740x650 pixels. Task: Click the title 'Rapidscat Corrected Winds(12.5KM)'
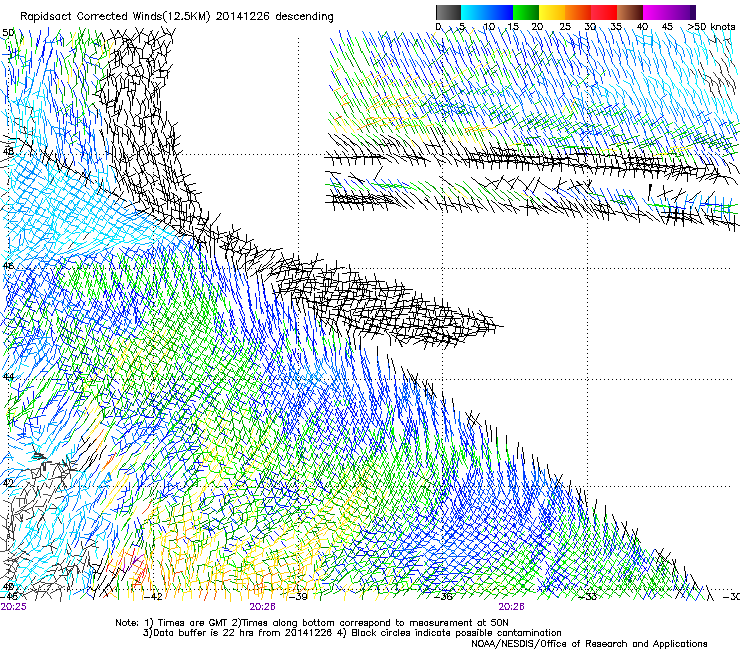(115, 17)
